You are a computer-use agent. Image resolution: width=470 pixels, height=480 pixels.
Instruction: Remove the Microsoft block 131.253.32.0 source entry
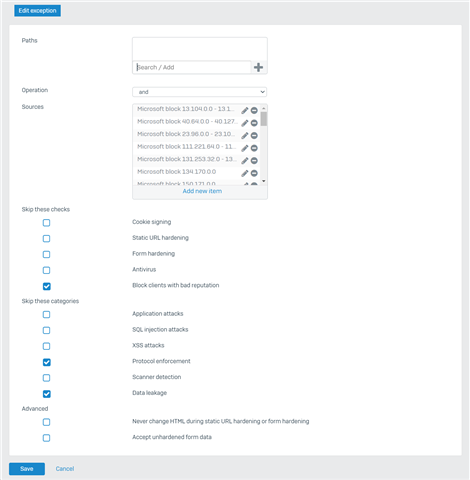pos(254,161)
